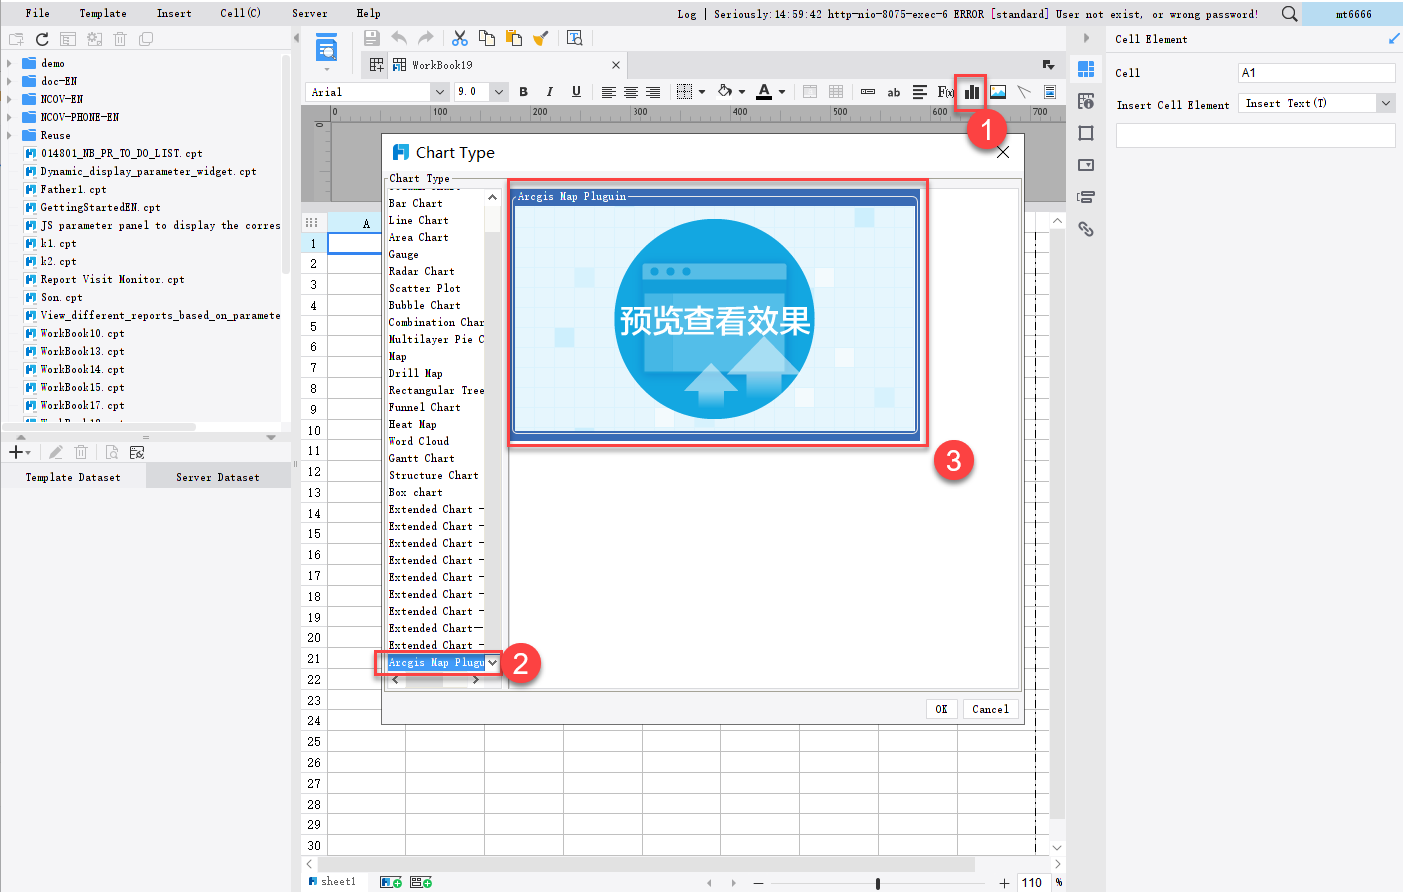The image size is (1403, 892).
Task: Toggle bold formatting
Action: (x=523, y=92)
